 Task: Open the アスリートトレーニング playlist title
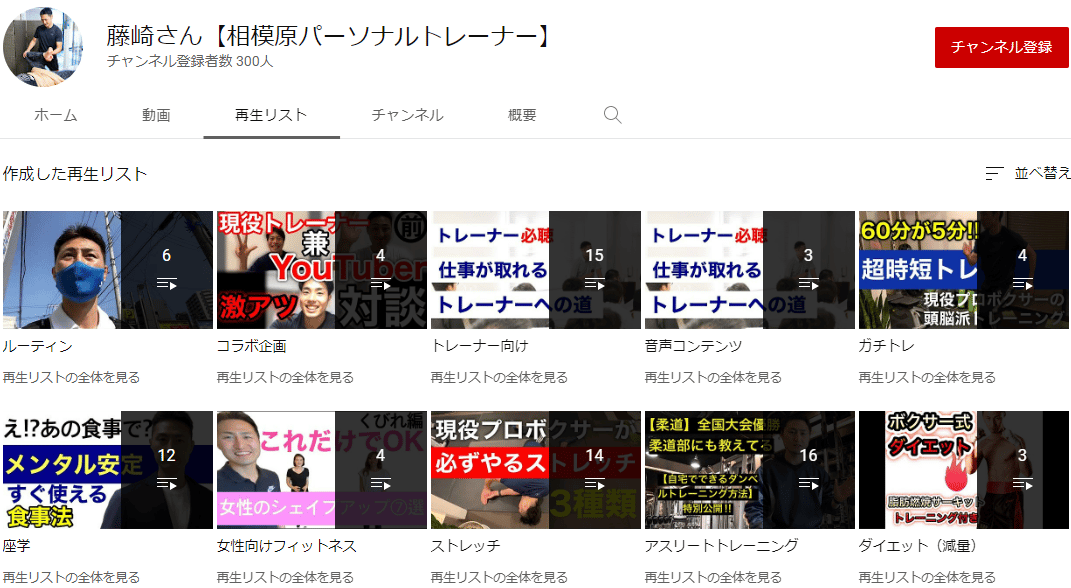[x=721, y=546]
